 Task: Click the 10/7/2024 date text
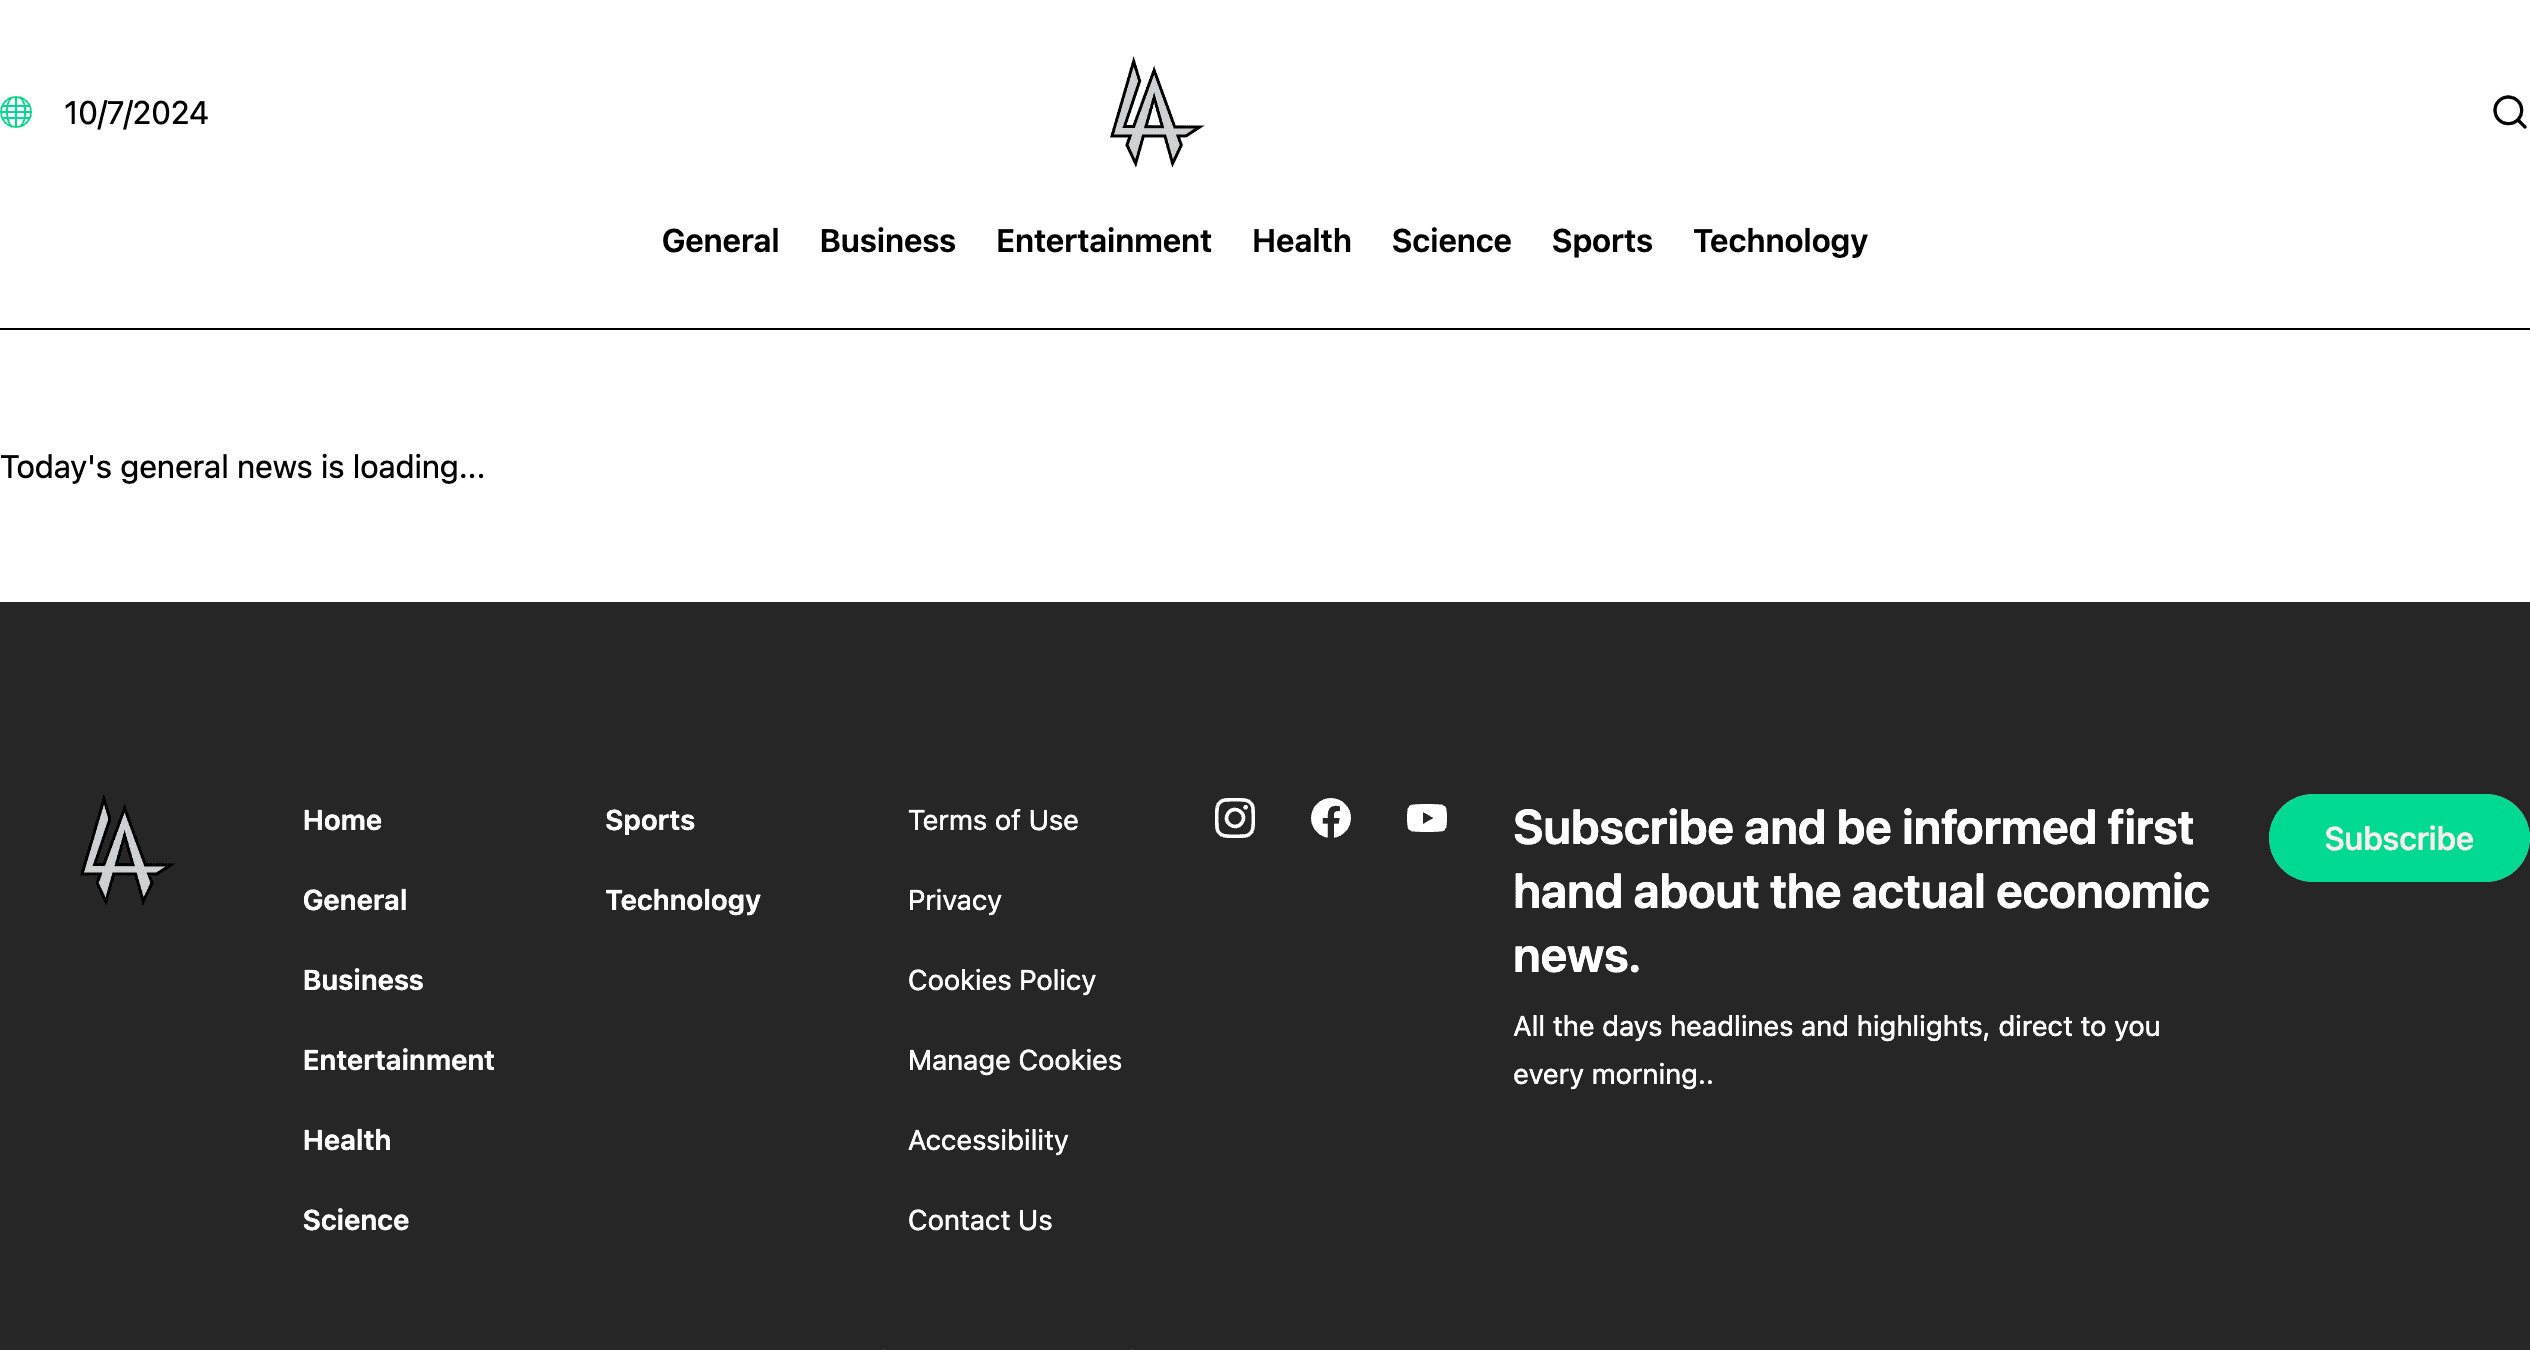coord(136,113)
